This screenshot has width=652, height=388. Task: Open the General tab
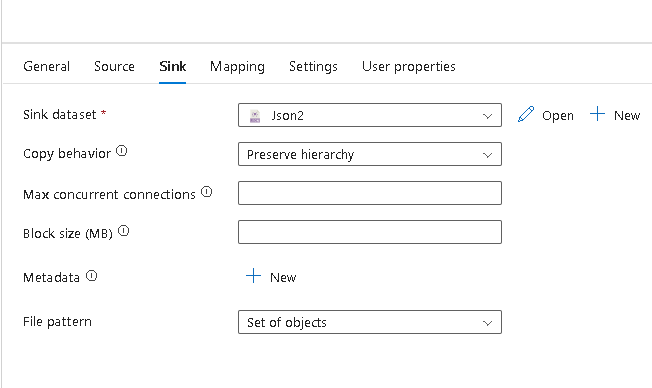coord(47,67)
